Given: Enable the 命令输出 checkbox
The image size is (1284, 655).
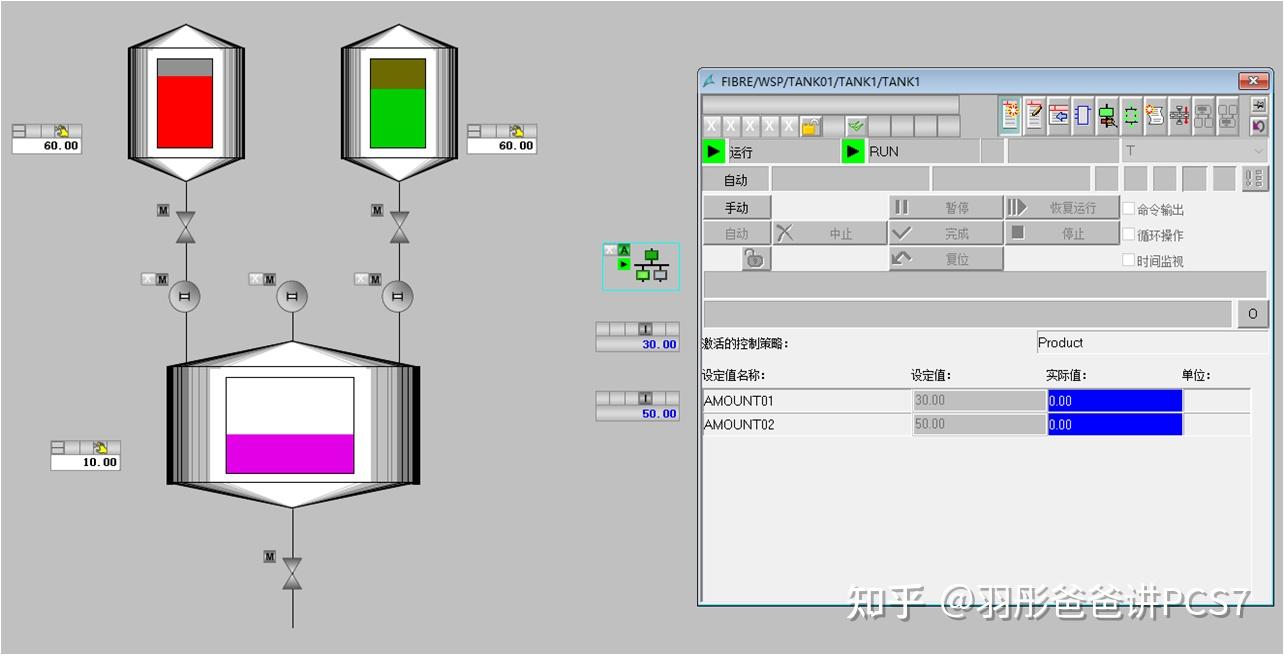Looking at the screenshot, I should coord(1128,207).
